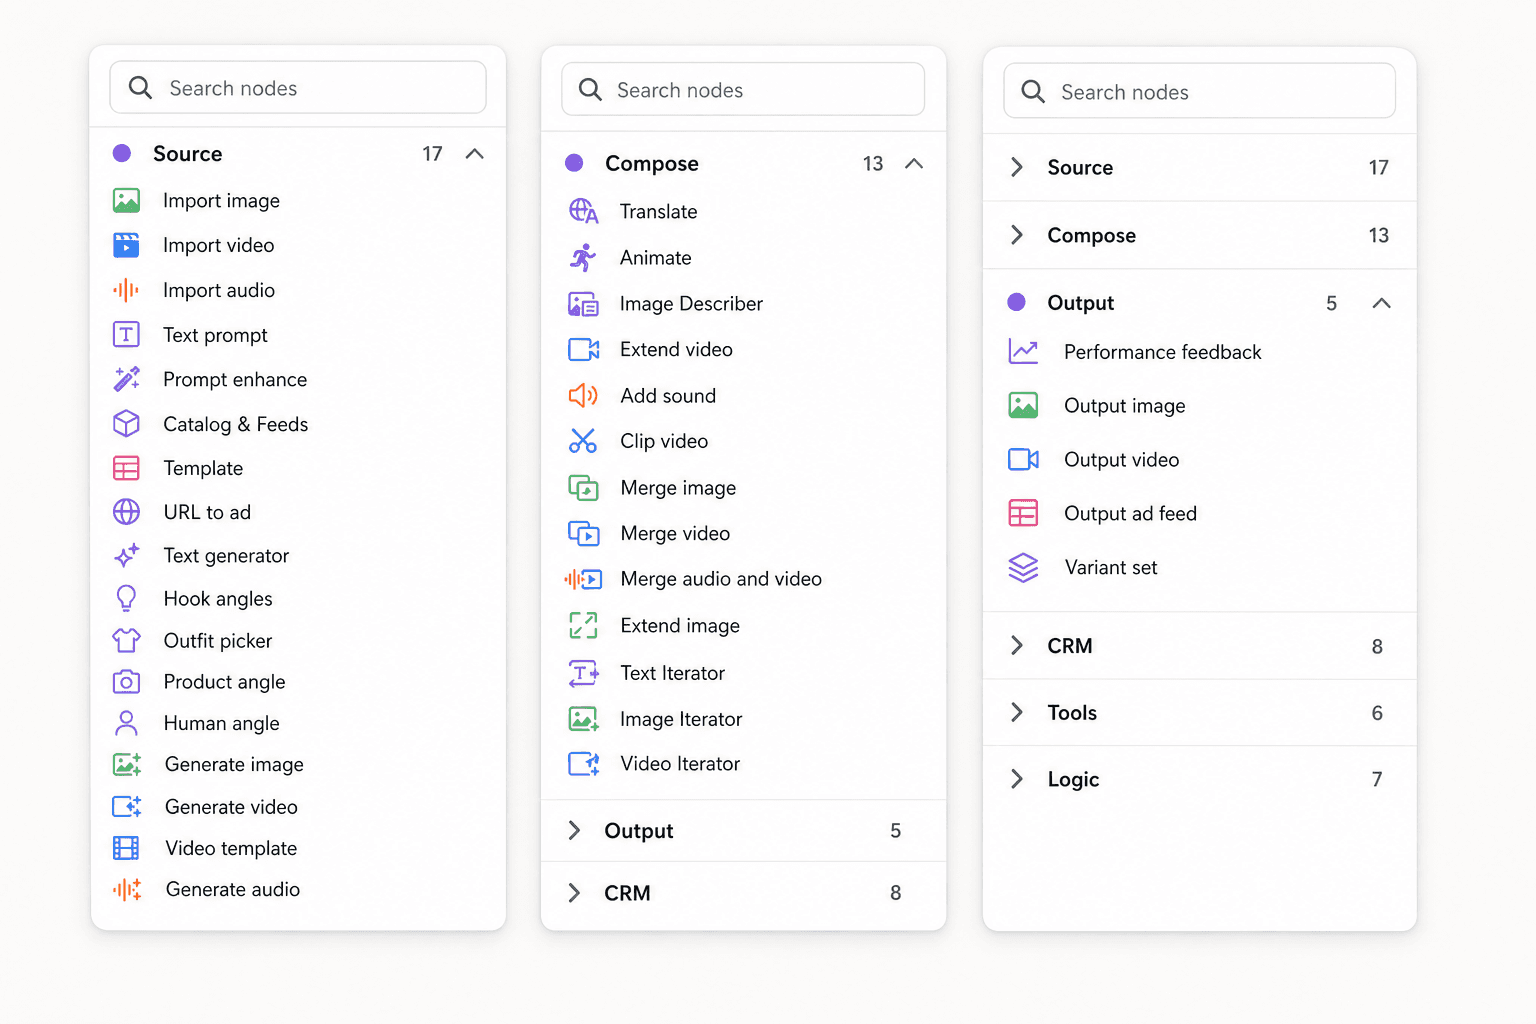Click the Image Describer icon
Viewport: 1536px width, 1024px height.
click(x=583, y=304)
